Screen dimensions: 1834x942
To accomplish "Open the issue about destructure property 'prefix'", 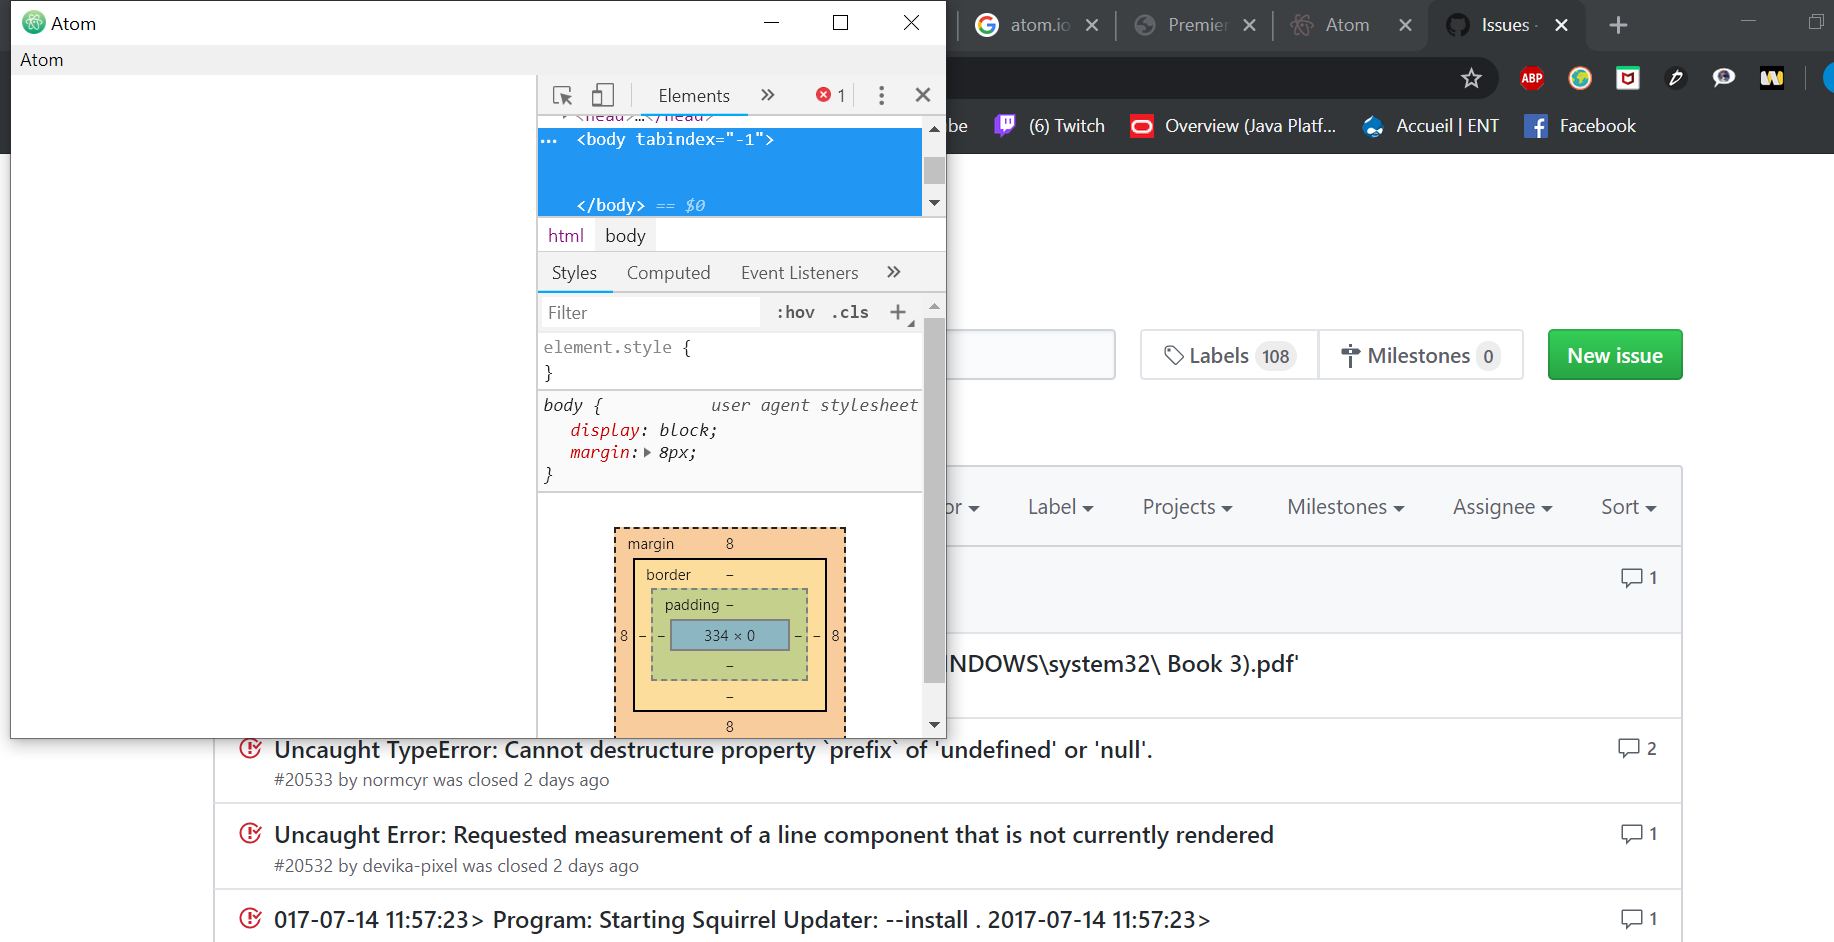I will pos(713,750).
